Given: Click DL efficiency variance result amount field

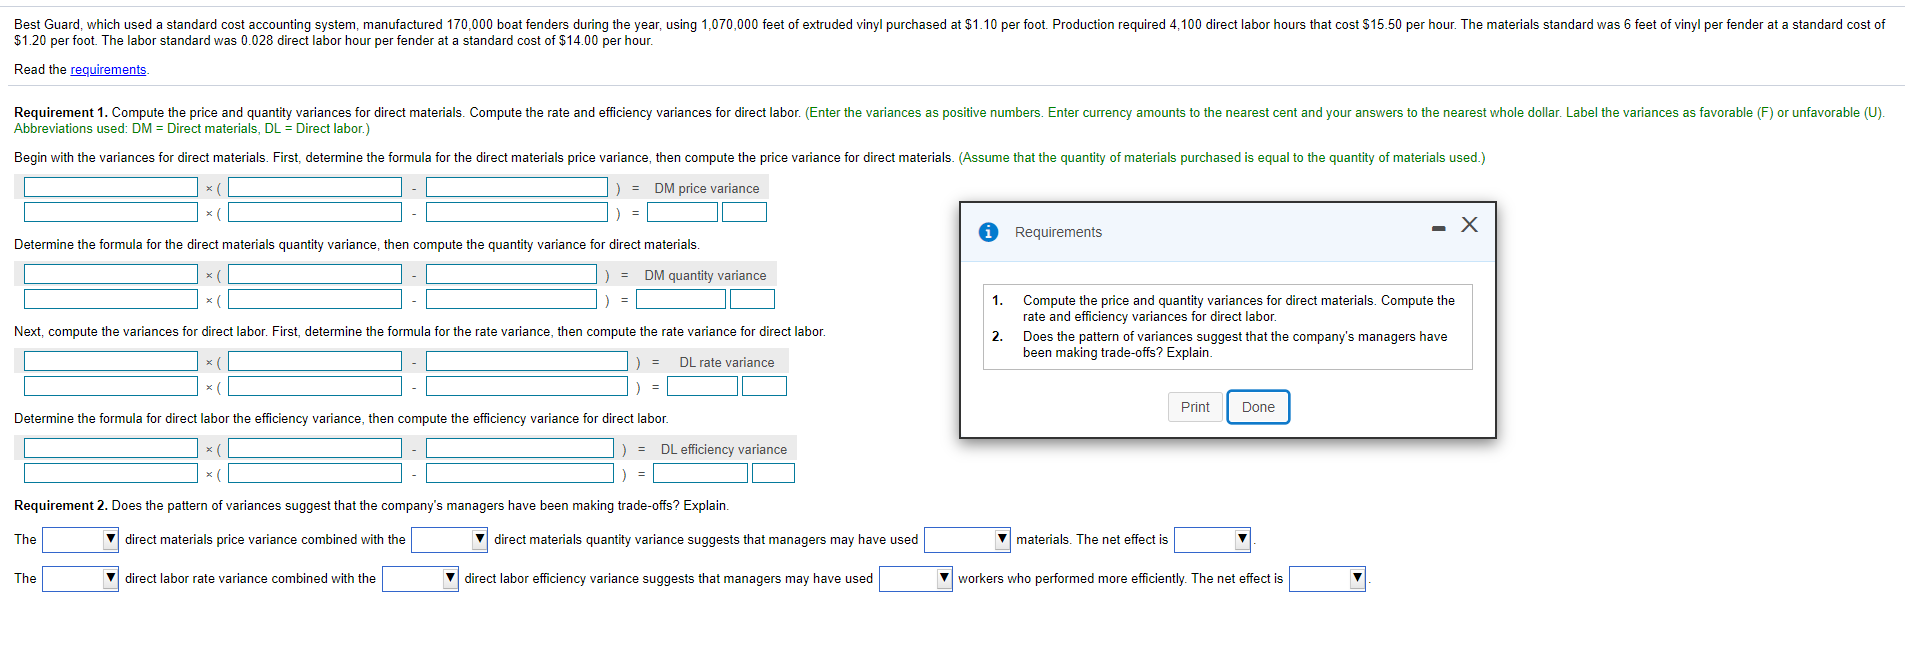Looking at the screenshot, I should (700, 473).
